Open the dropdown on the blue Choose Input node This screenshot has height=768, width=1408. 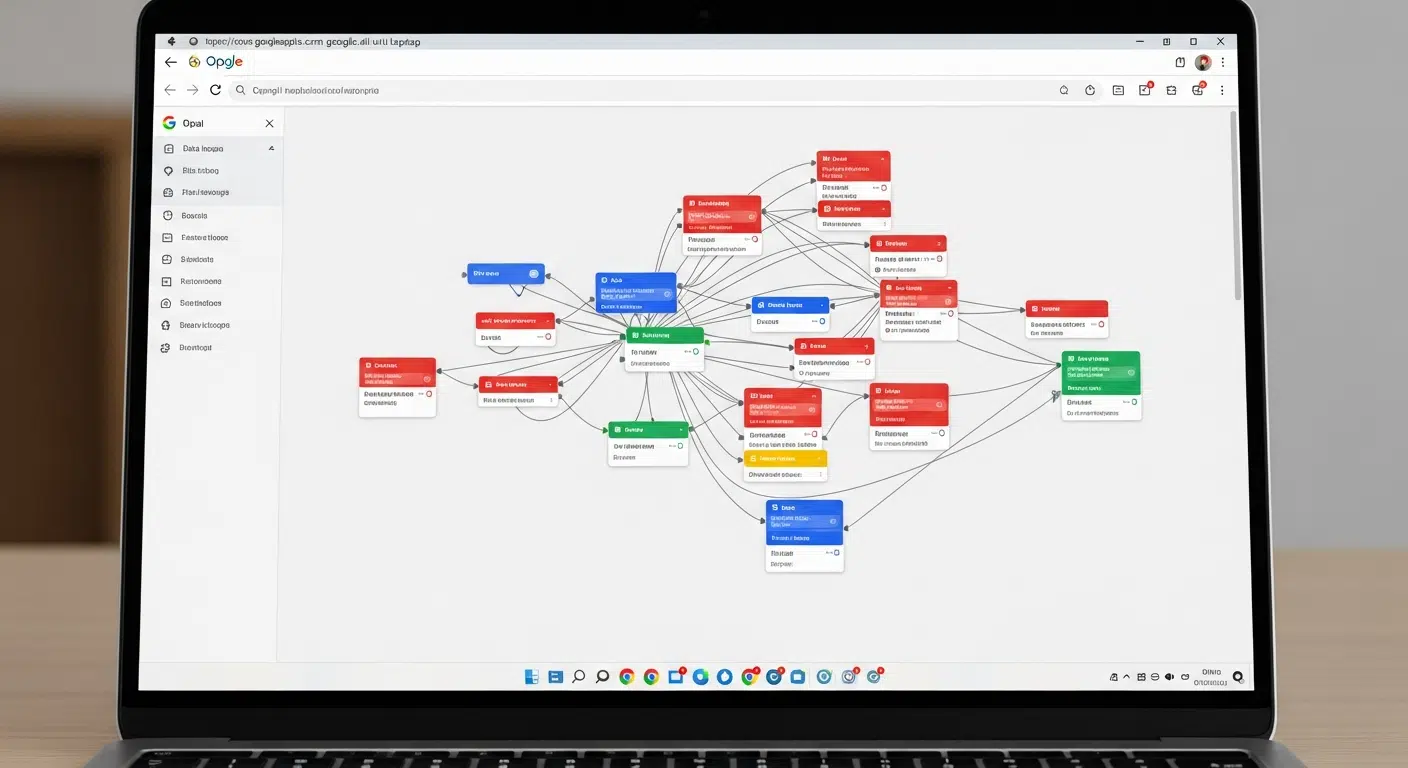[x=824, y=305]
